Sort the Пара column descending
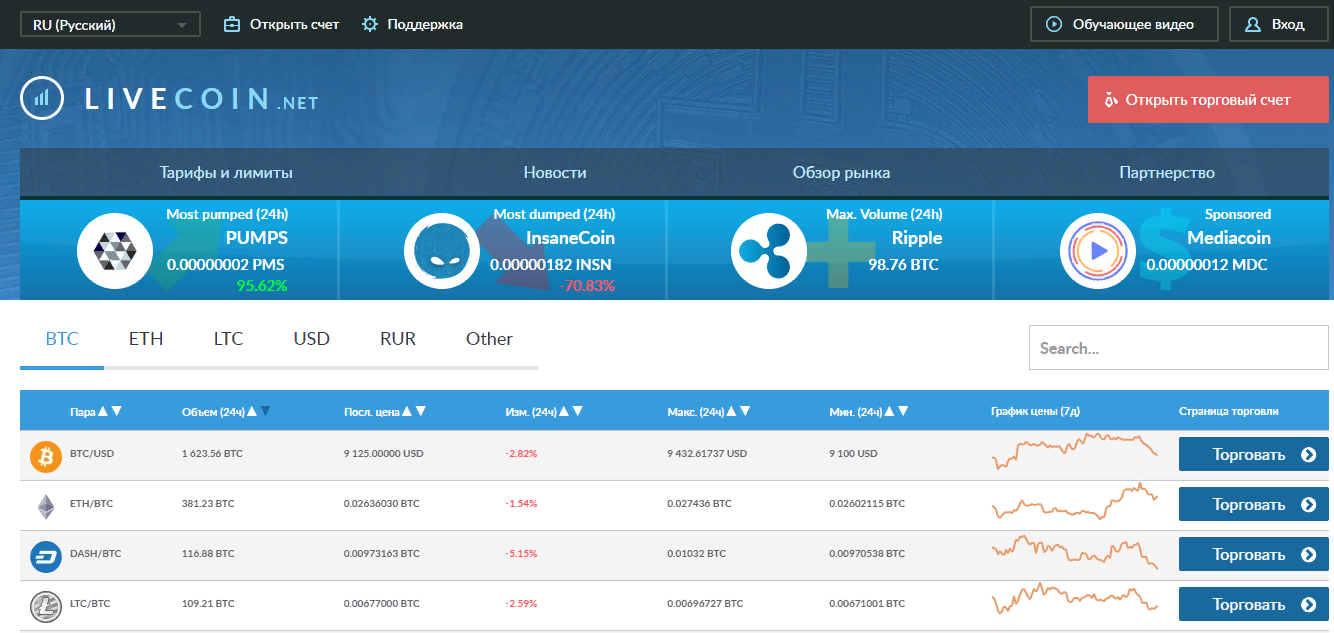This screenshot has width=1334, height=633. point(117,411)
